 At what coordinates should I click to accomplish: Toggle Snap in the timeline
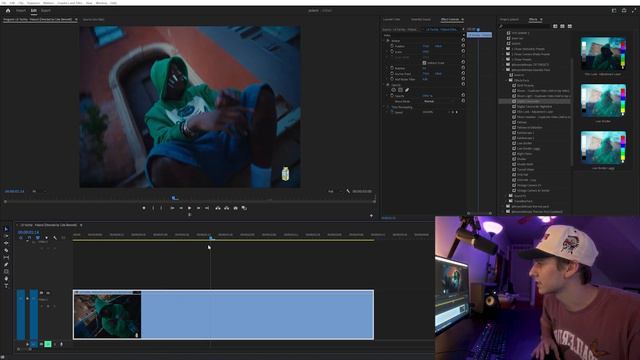click(x=29, y=238)
